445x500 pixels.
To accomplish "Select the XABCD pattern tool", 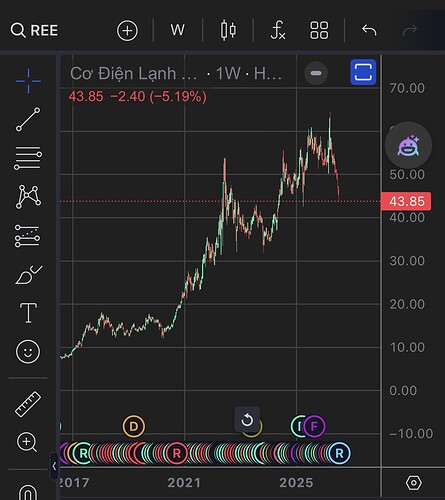I will tap(28, 197).
